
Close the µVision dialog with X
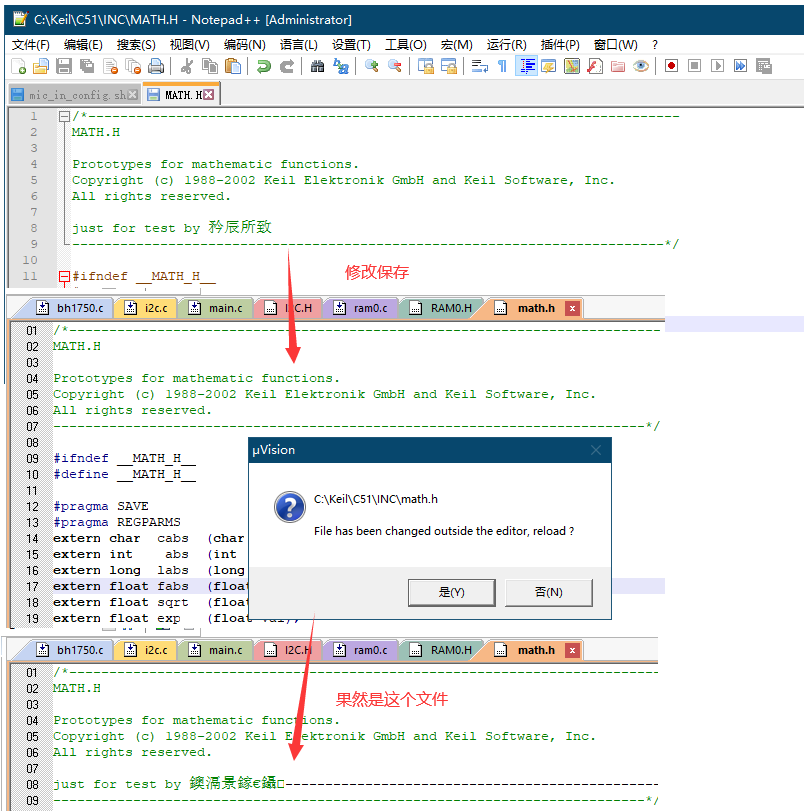point(595,450)
